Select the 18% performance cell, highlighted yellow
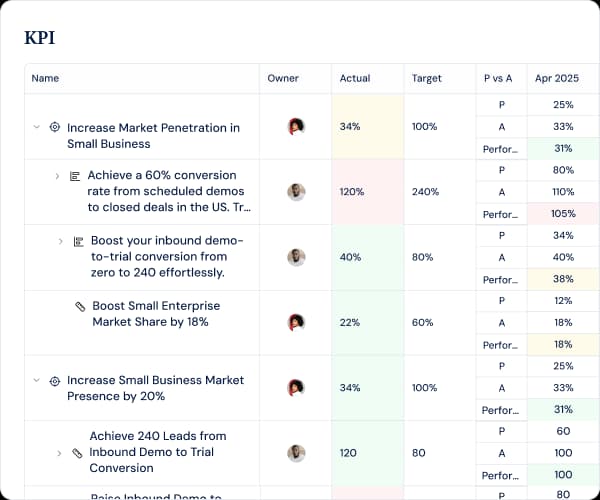Viewport: 600px width, 500px height. [563, 345]
